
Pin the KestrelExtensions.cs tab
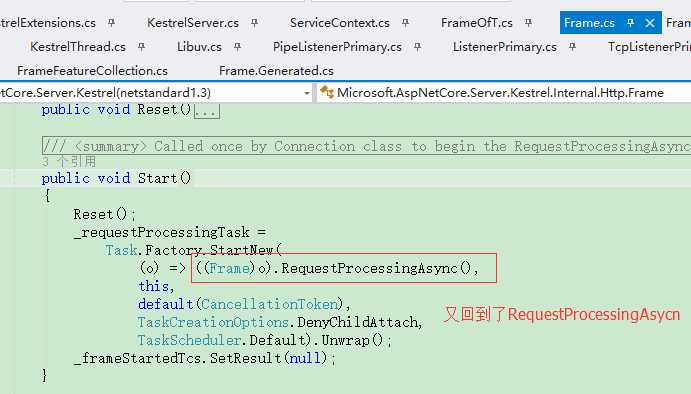coord(111,22)
